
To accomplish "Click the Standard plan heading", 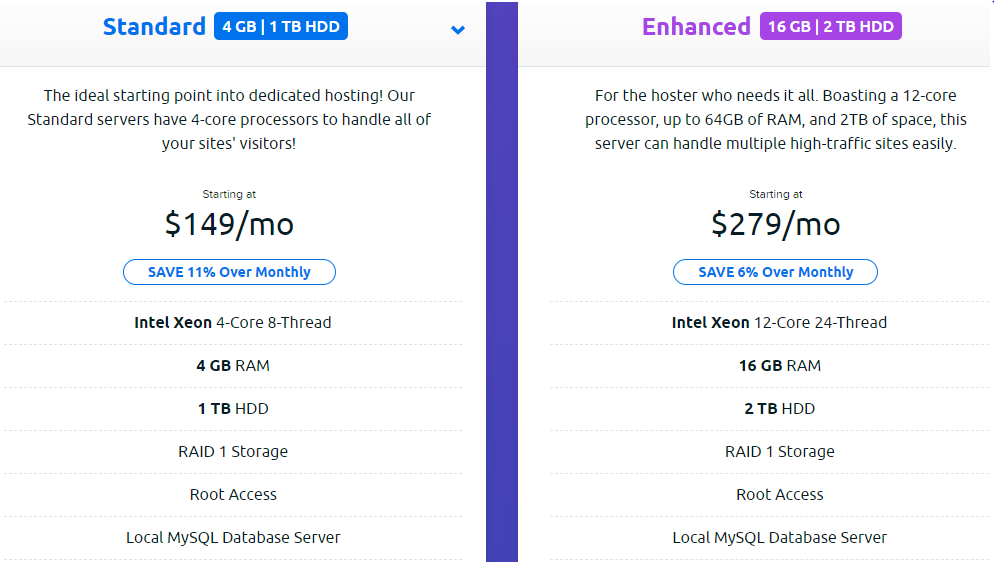I will pyautogui.click(x=154, y=27).
